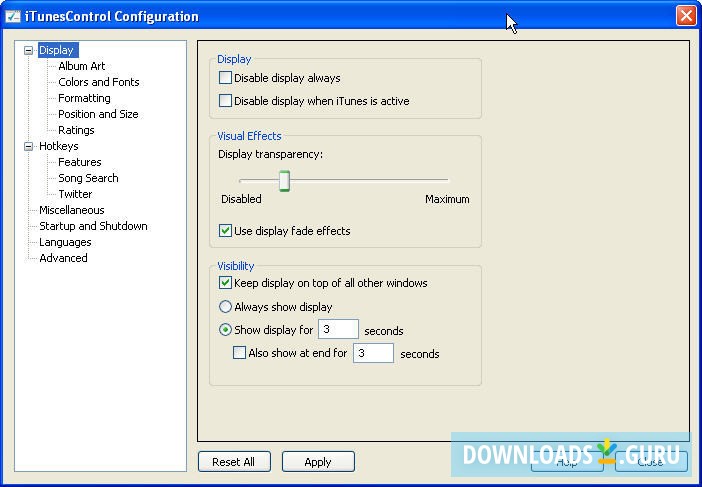Uncheck Use display fade effects
Image resolution: width=702 pixels, height=487 pixels.
pos(225,231)
